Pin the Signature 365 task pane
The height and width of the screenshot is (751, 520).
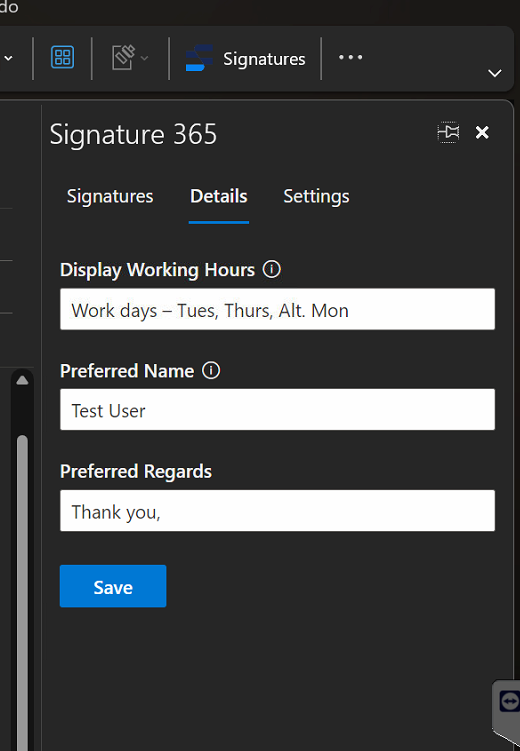tap(449, 132)
